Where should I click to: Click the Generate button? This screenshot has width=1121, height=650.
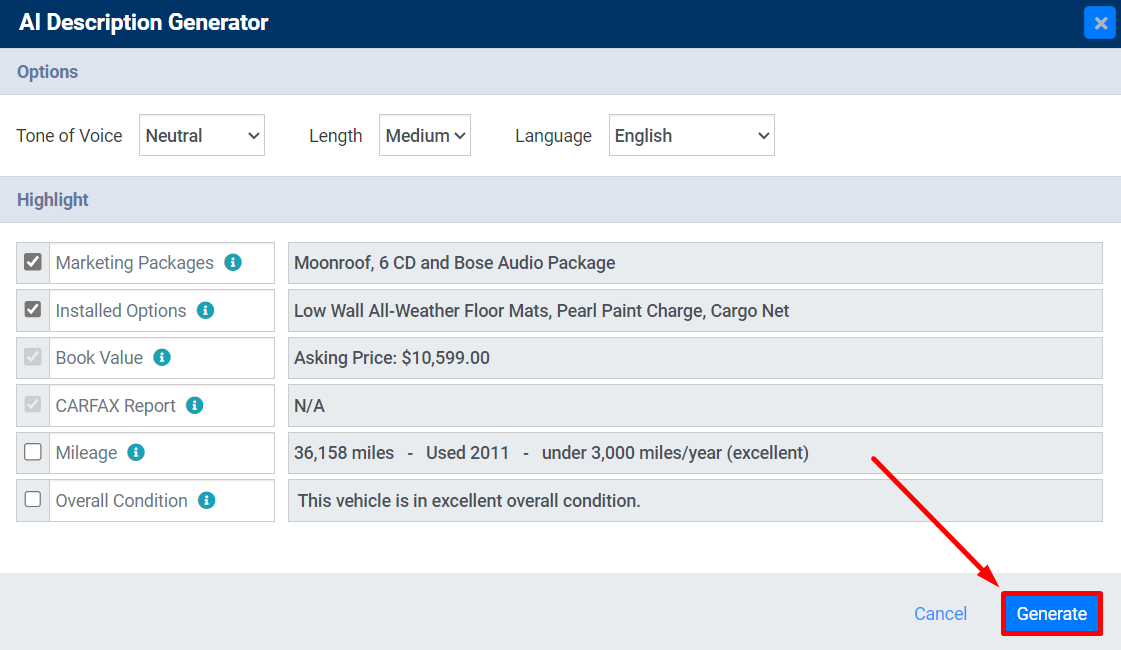(1051, 613)
